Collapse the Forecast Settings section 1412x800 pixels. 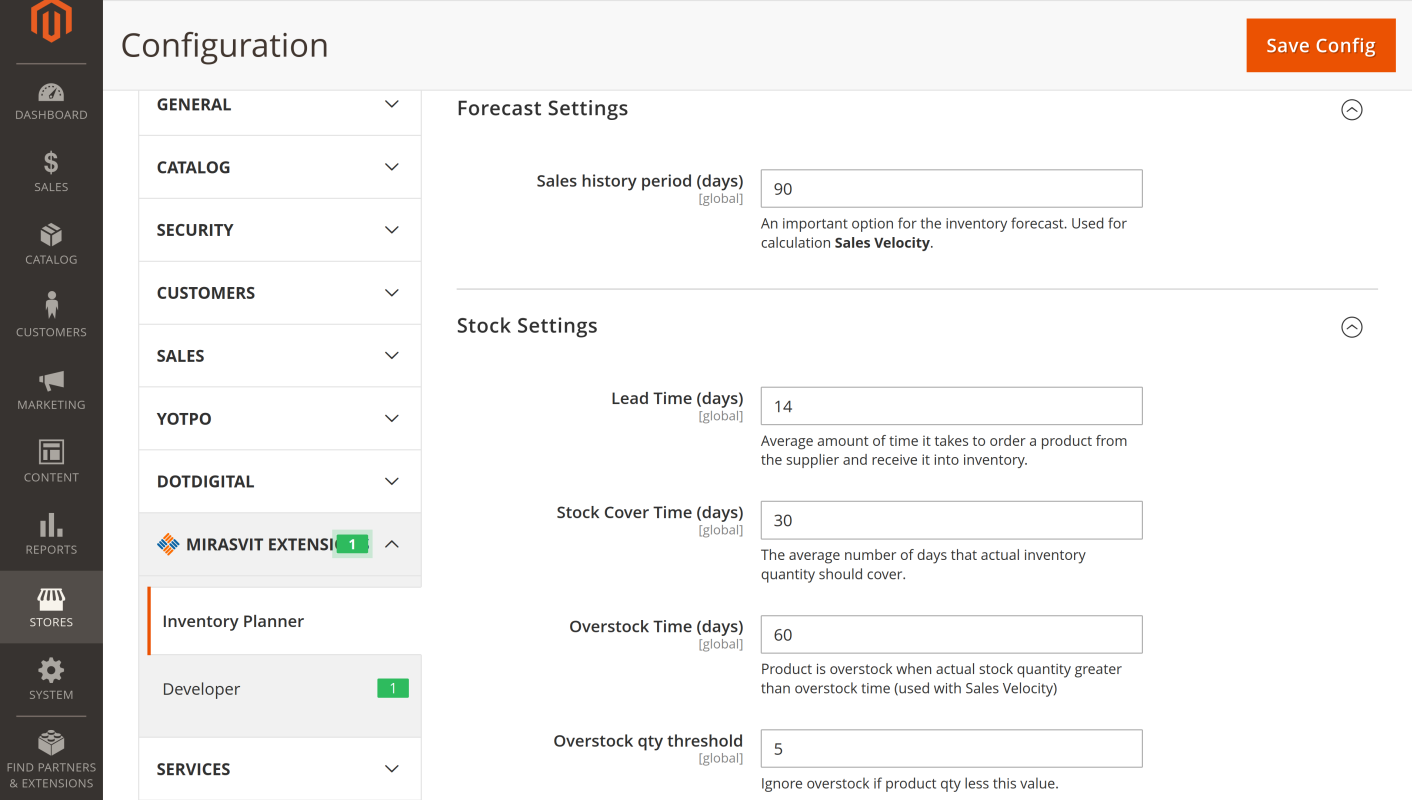click(1351, 110)
